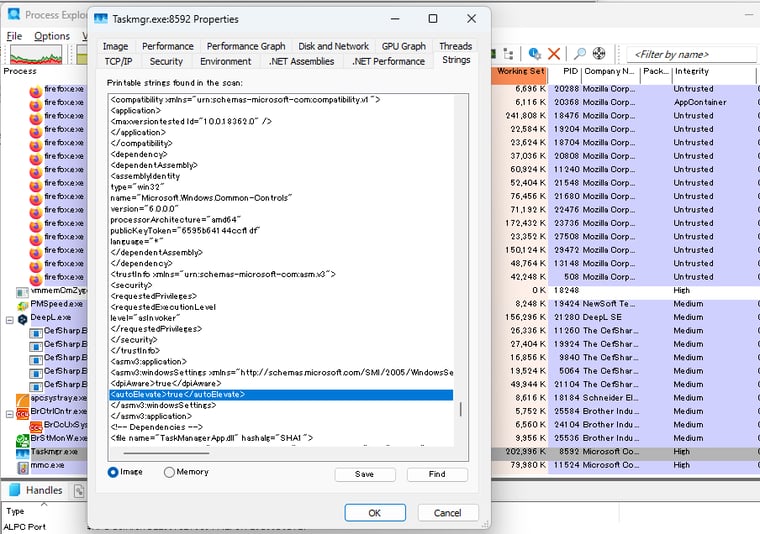
Task: Click the BrStMonW.exe green icon
Action: click(23, 440)
